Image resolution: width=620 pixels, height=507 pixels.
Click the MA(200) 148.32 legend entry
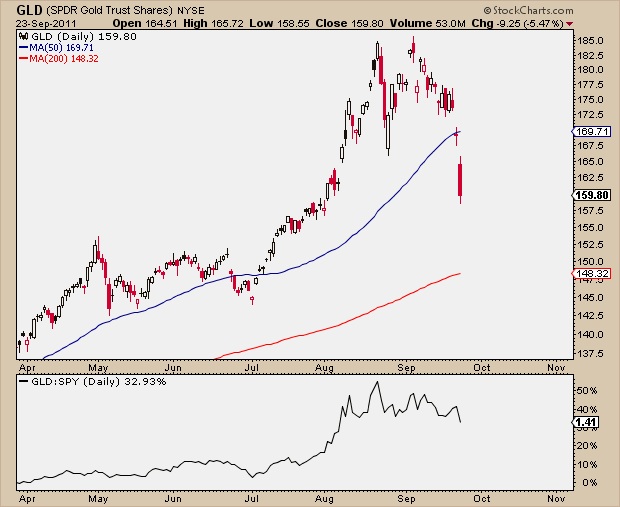click(x=59, y=59)
